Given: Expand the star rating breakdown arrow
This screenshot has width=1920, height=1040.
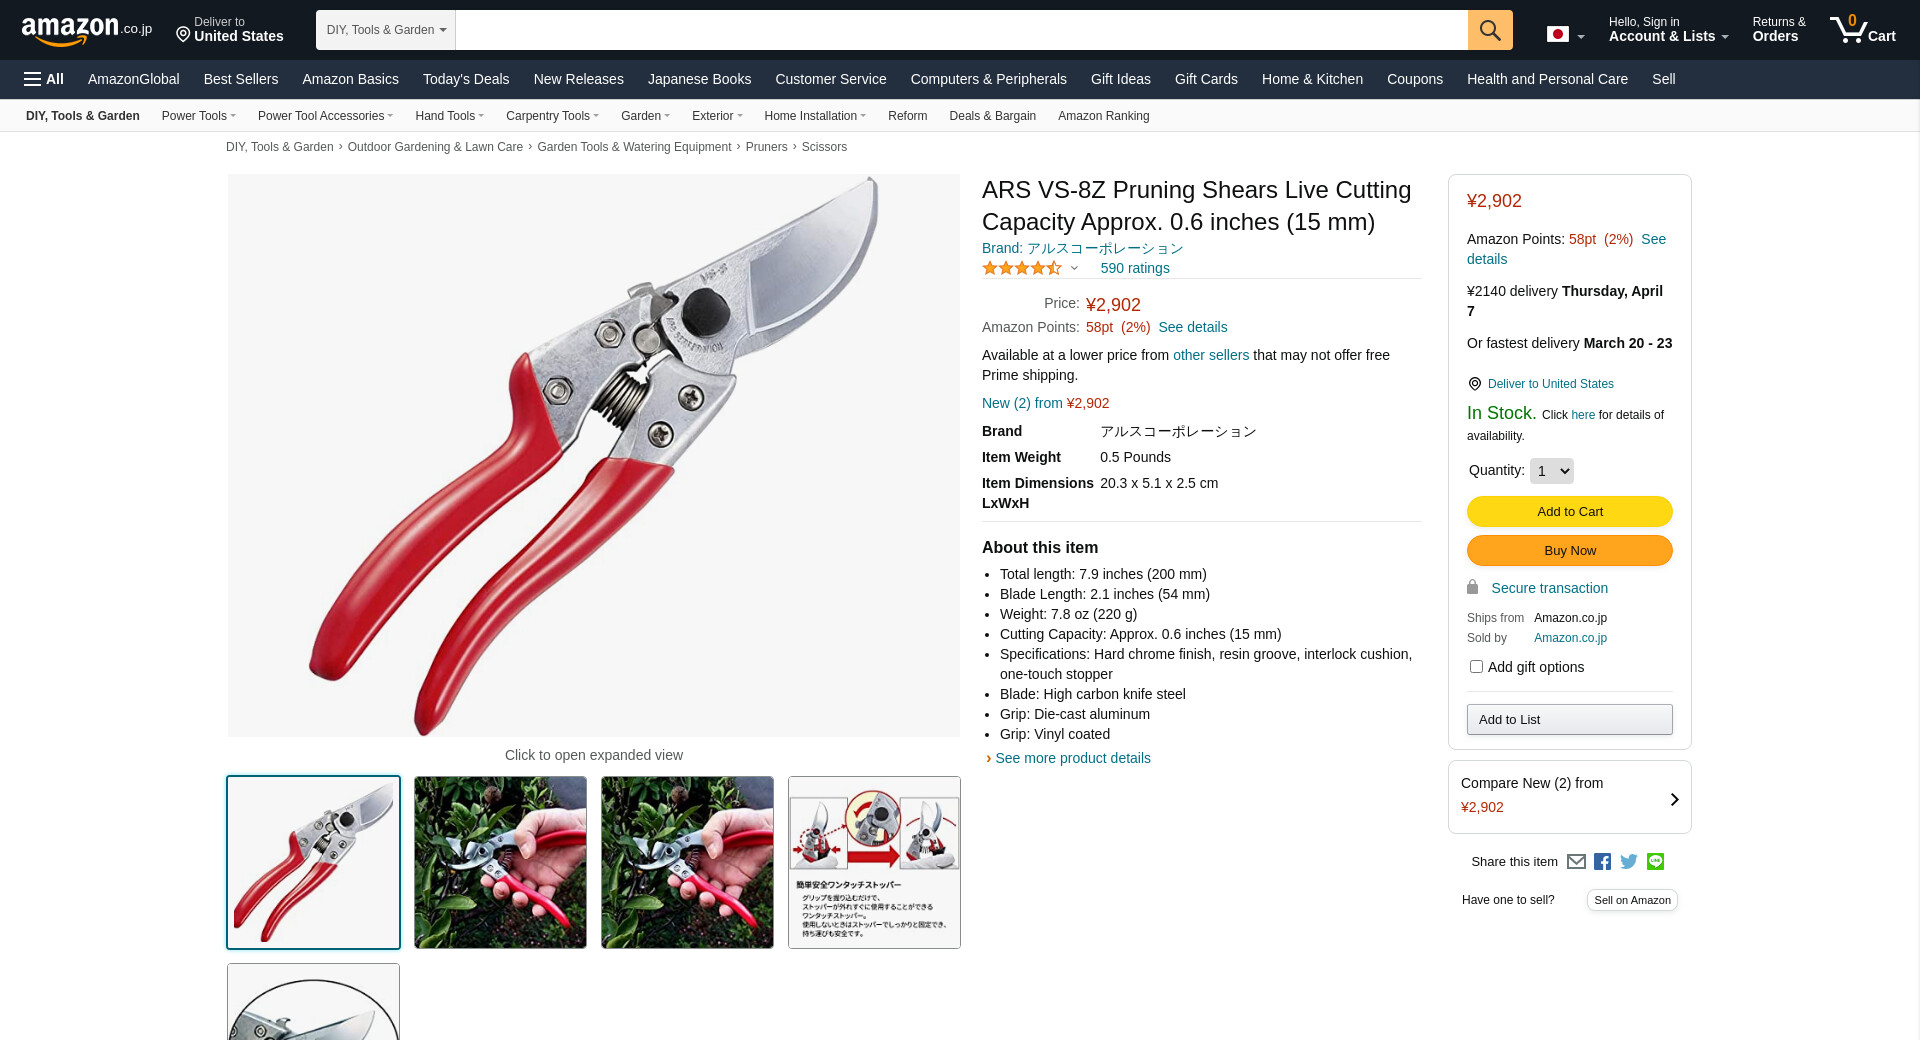Looking at the screenshot, I should (x=1074, y=268).
